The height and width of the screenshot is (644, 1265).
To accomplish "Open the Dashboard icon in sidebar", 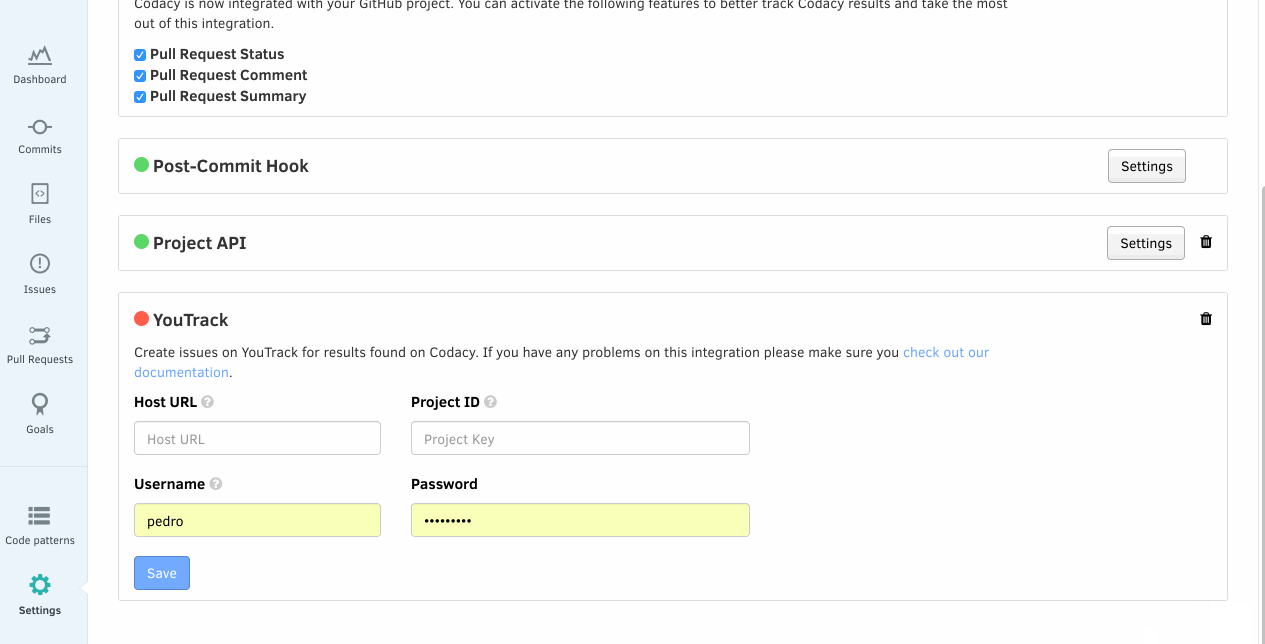I will pyautogui.click(x=40, y=56).
